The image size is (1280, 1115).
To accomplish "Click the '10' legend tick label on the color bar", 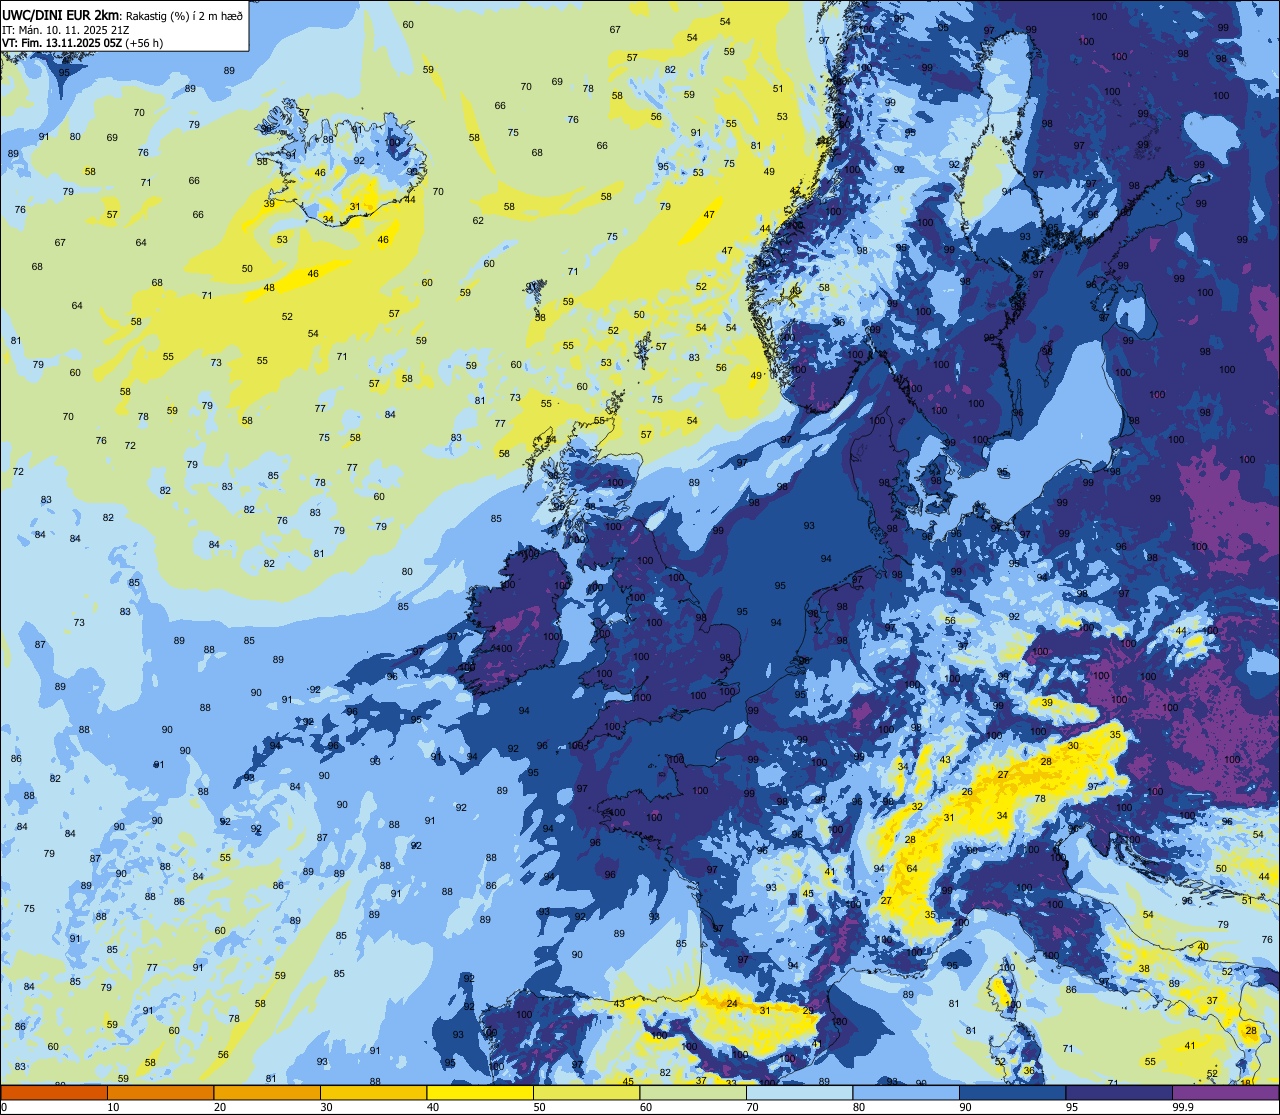I will tap(113, 1107).
